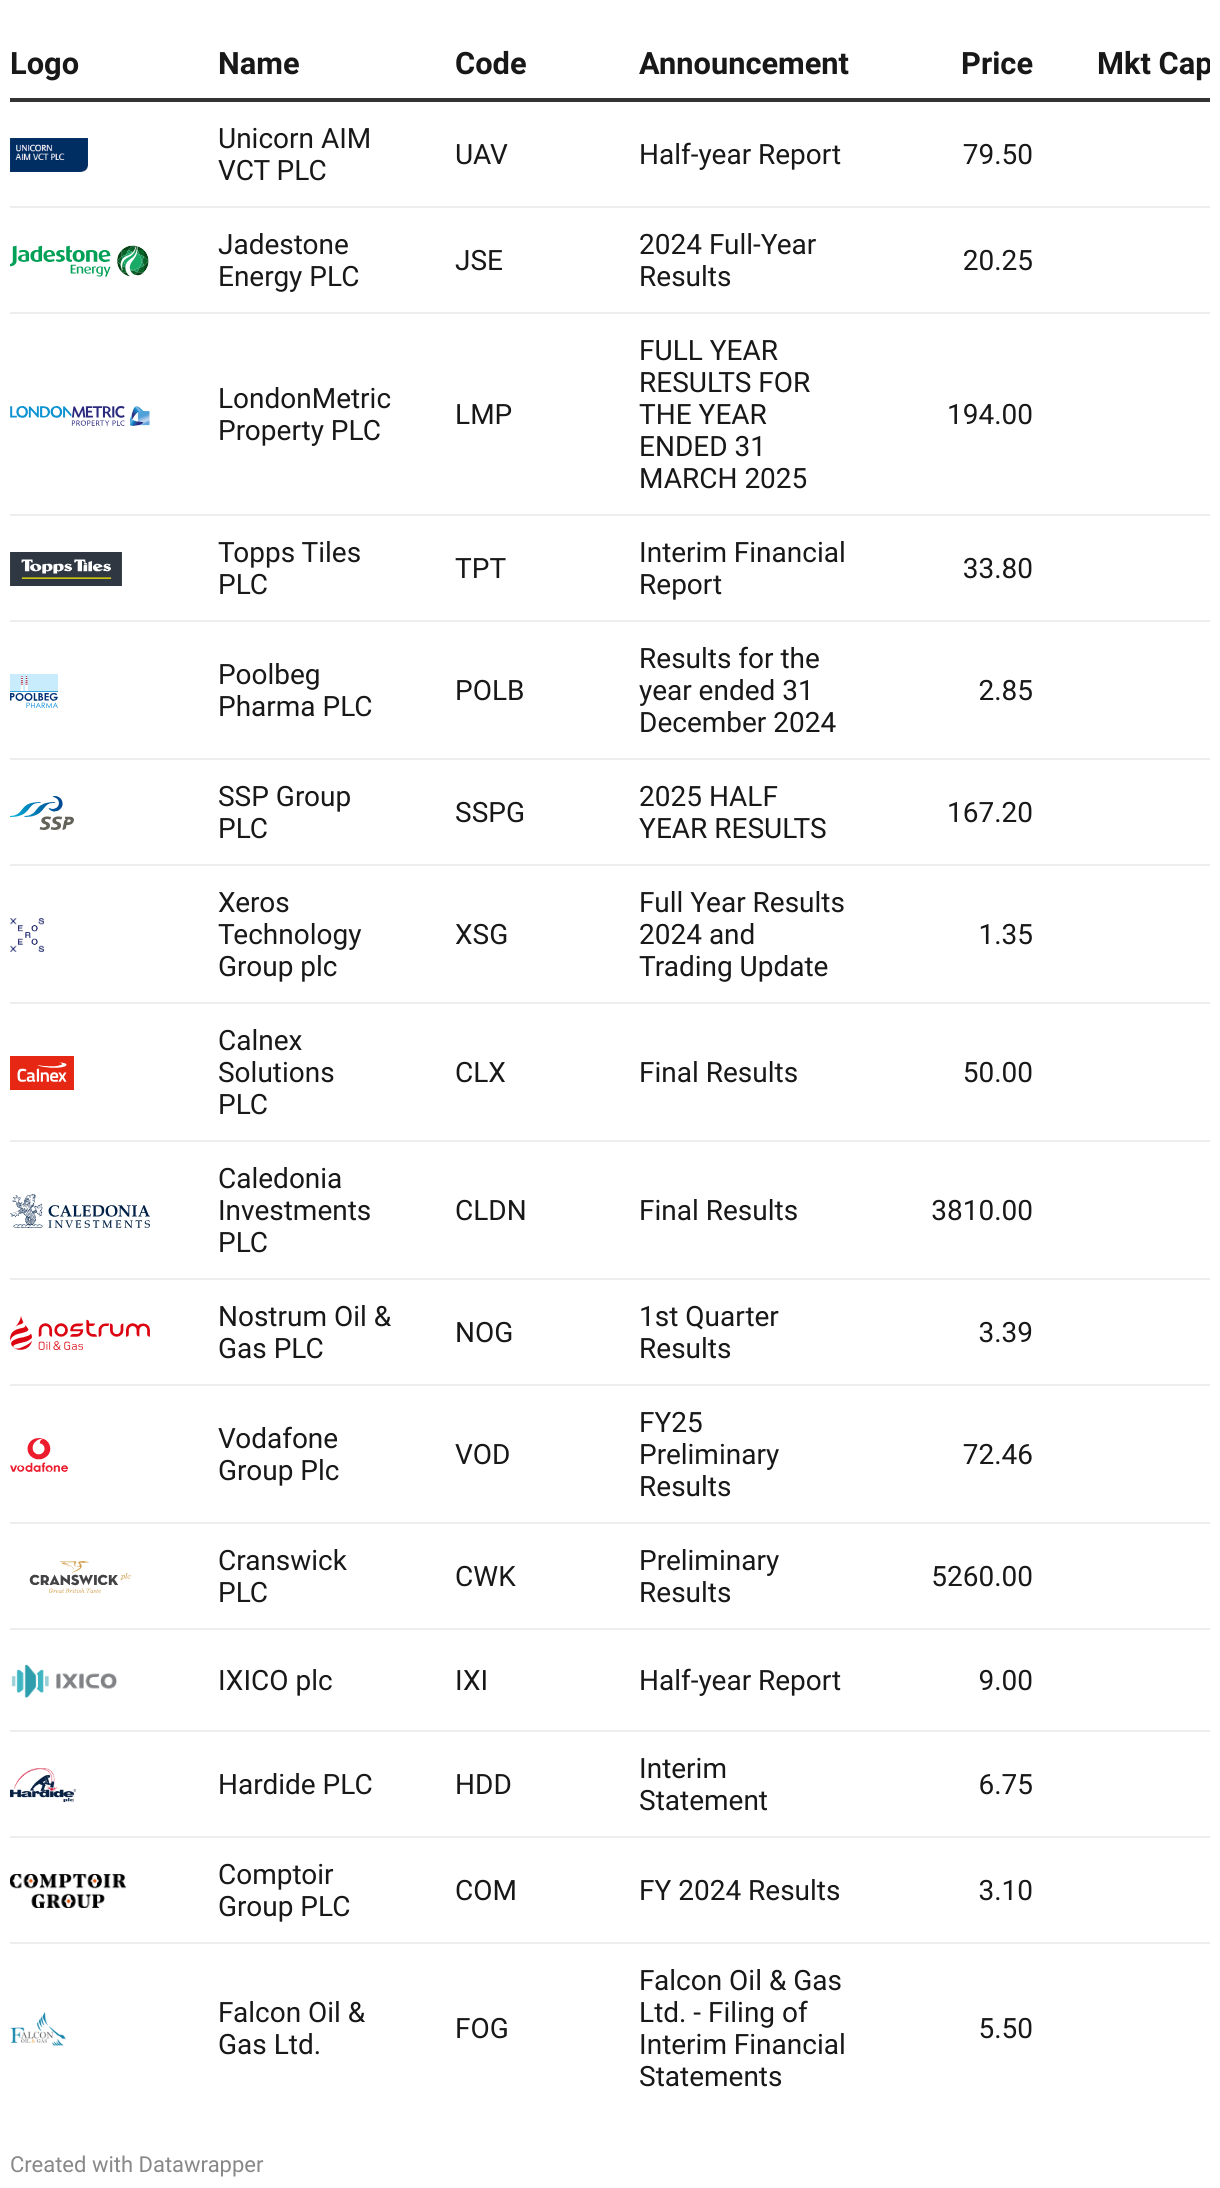
Task: Click the IXICO logo
Action: [64, 1681]
